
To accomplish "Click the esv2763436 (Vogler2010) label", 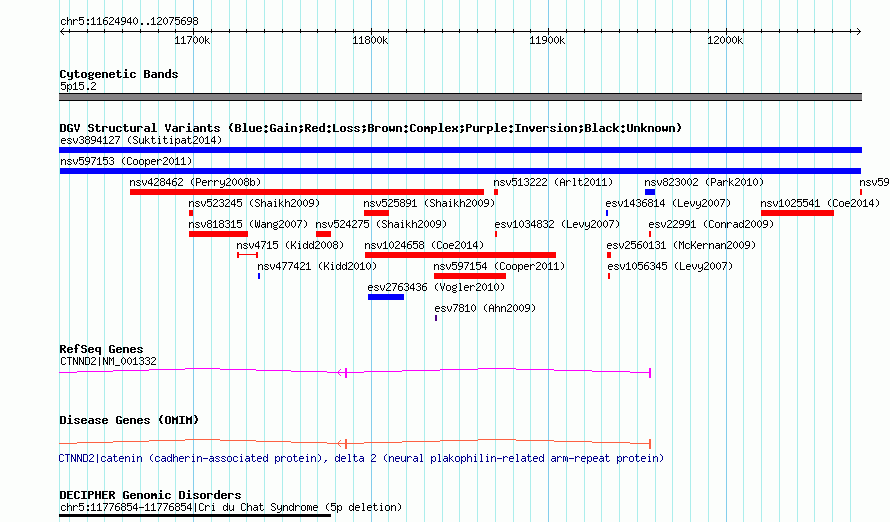I will point(436,287).
